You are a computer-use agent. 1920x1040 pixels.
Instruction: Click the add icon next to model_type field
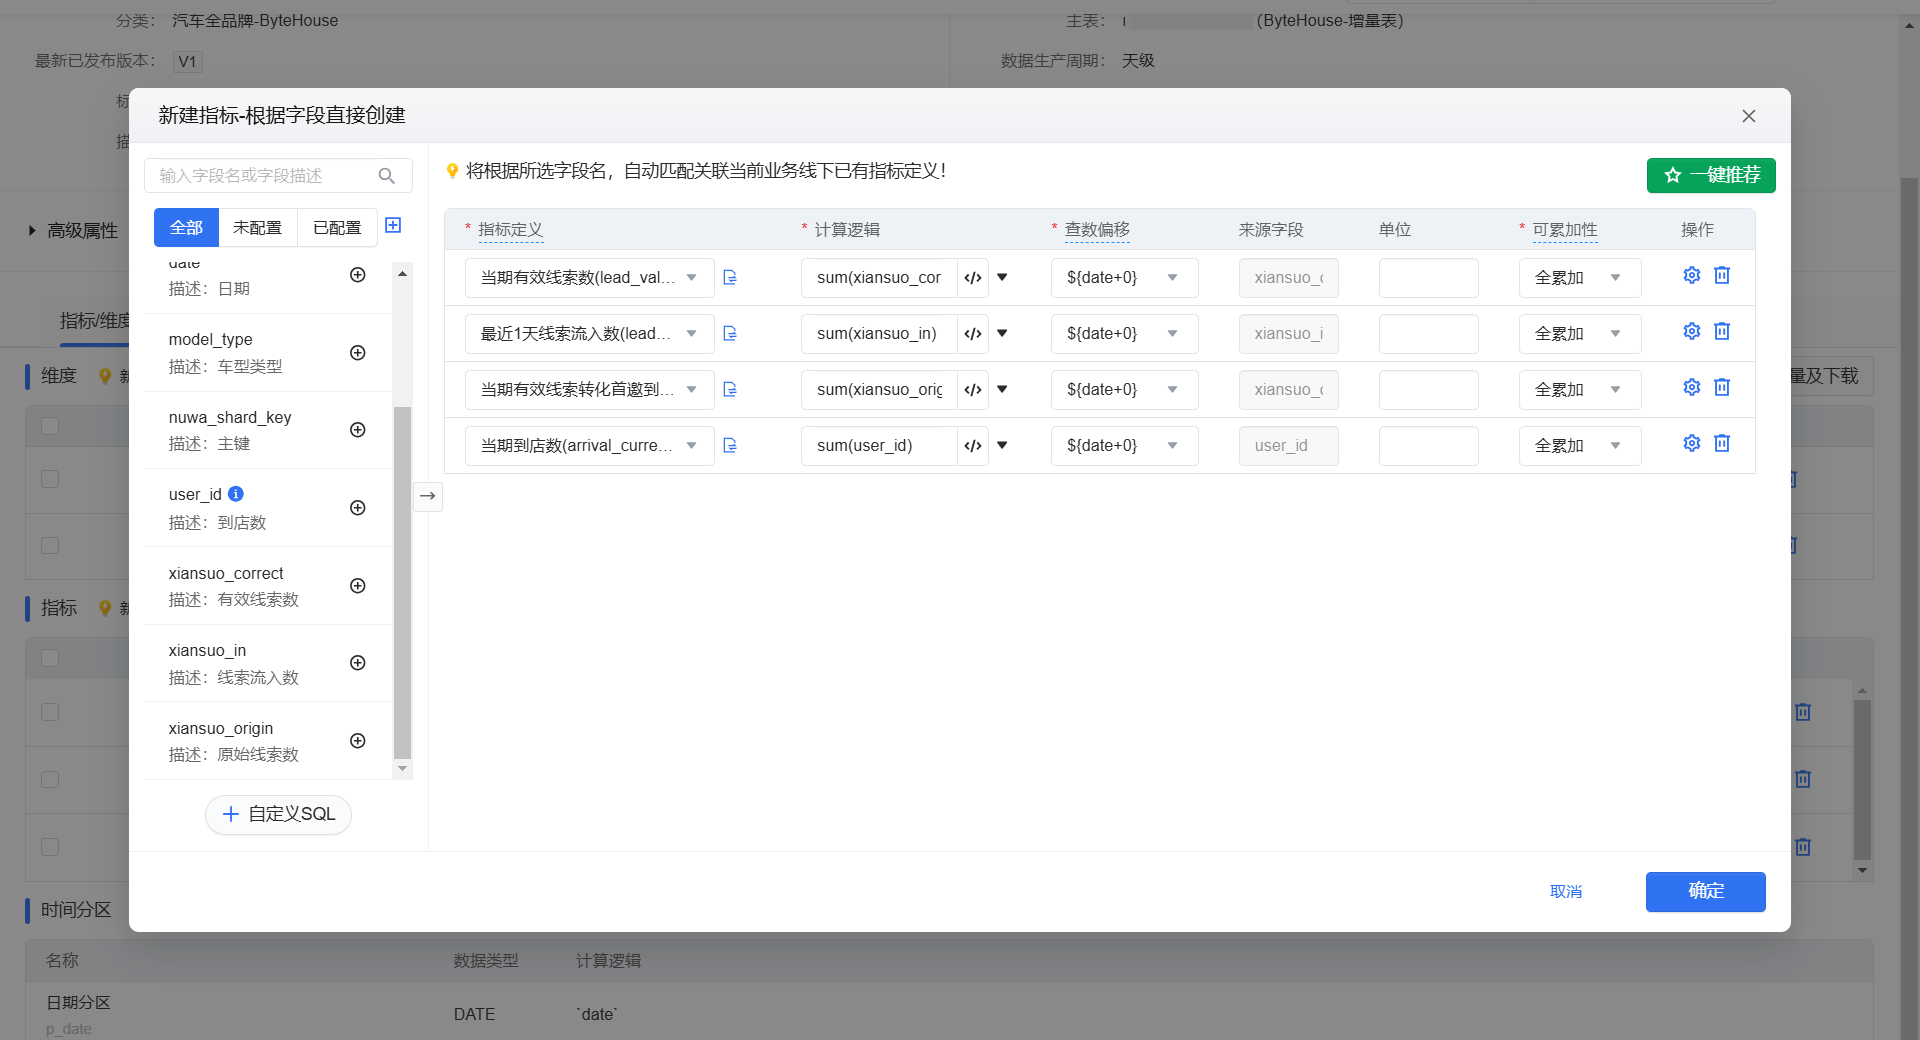tap(357, 353)
